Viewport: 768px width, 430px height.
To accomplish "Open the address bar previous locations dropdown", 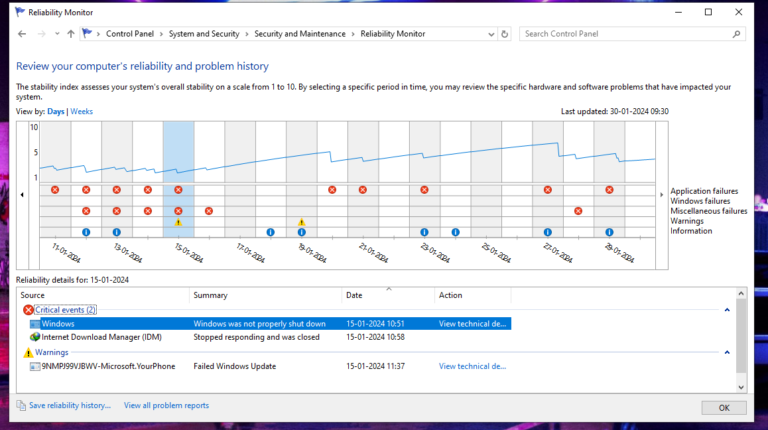I will [x=491, y=34].
